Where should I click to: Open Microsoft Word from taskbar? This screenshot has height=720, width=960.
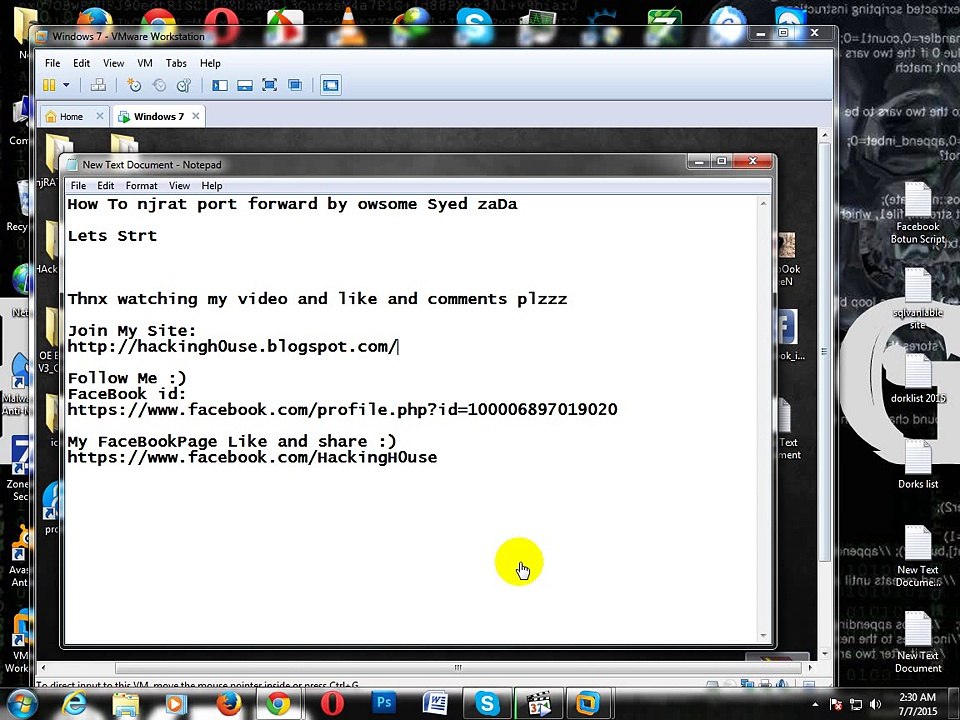(x=435, y=703)
